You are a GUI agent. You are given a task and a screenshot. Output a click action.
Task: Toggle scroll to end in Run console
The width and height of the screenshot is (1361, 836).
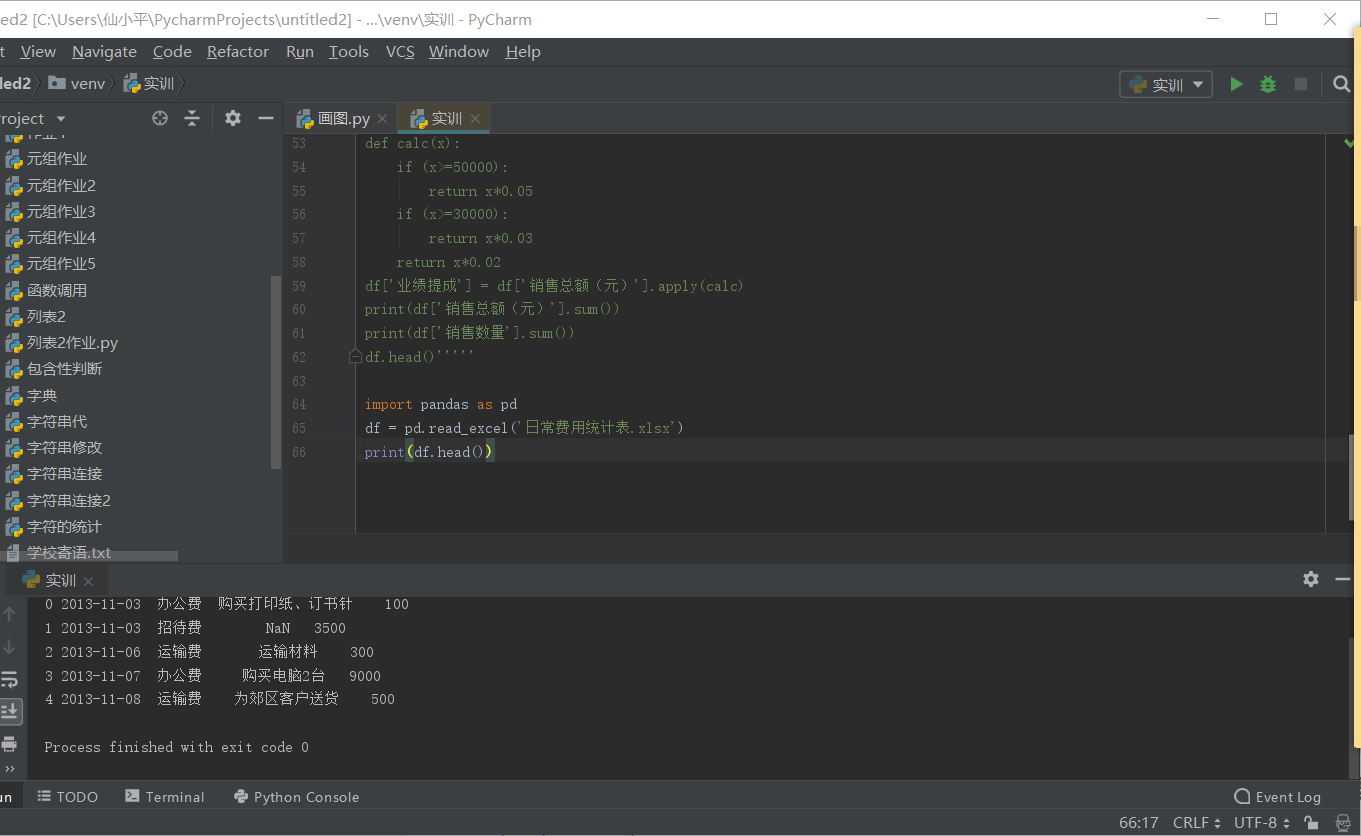pos(10,711)
